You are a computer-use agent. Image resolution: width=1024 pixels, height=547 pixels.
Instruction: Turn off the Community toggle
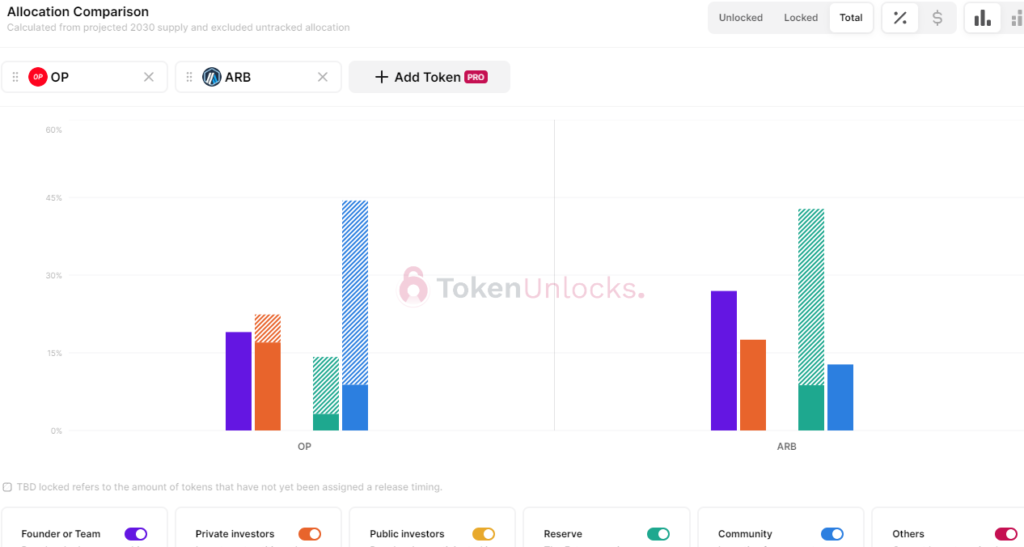tap(832, 534)
